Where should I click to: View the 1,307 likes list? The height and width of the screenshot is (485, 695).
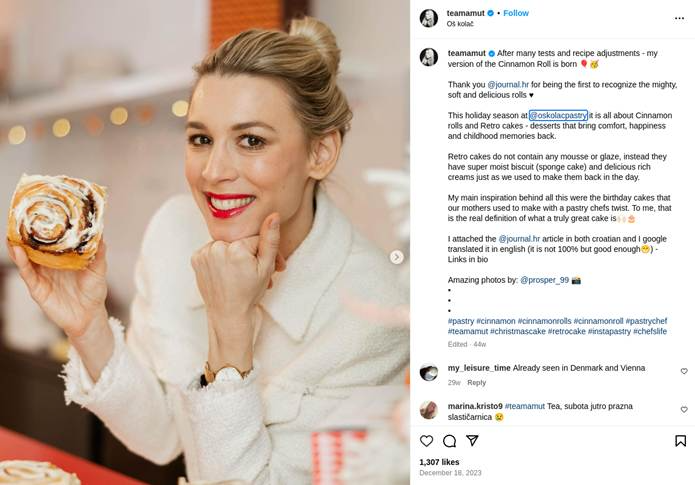pos(439,462)
